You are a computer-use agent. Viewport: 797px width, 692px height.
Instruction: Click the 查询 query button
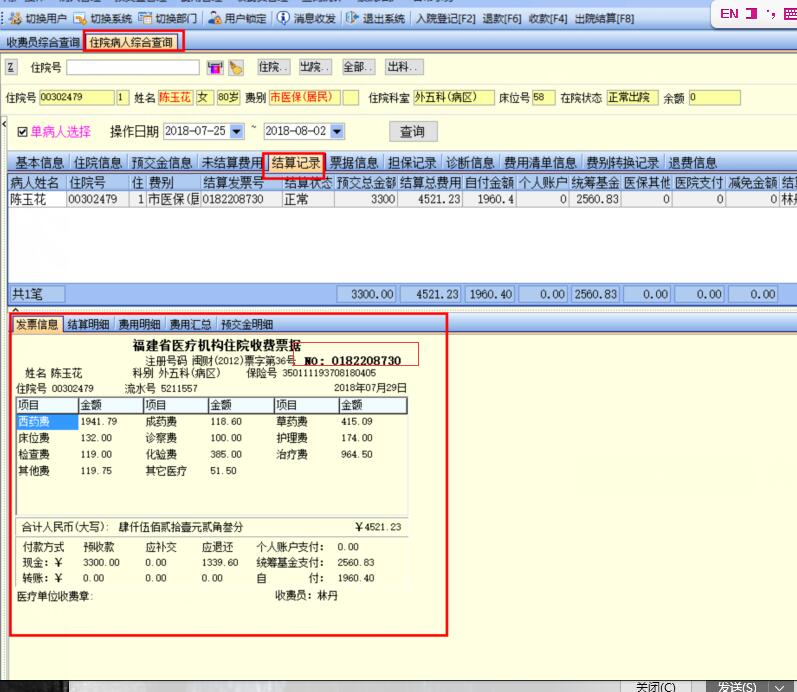coord(412,131)
